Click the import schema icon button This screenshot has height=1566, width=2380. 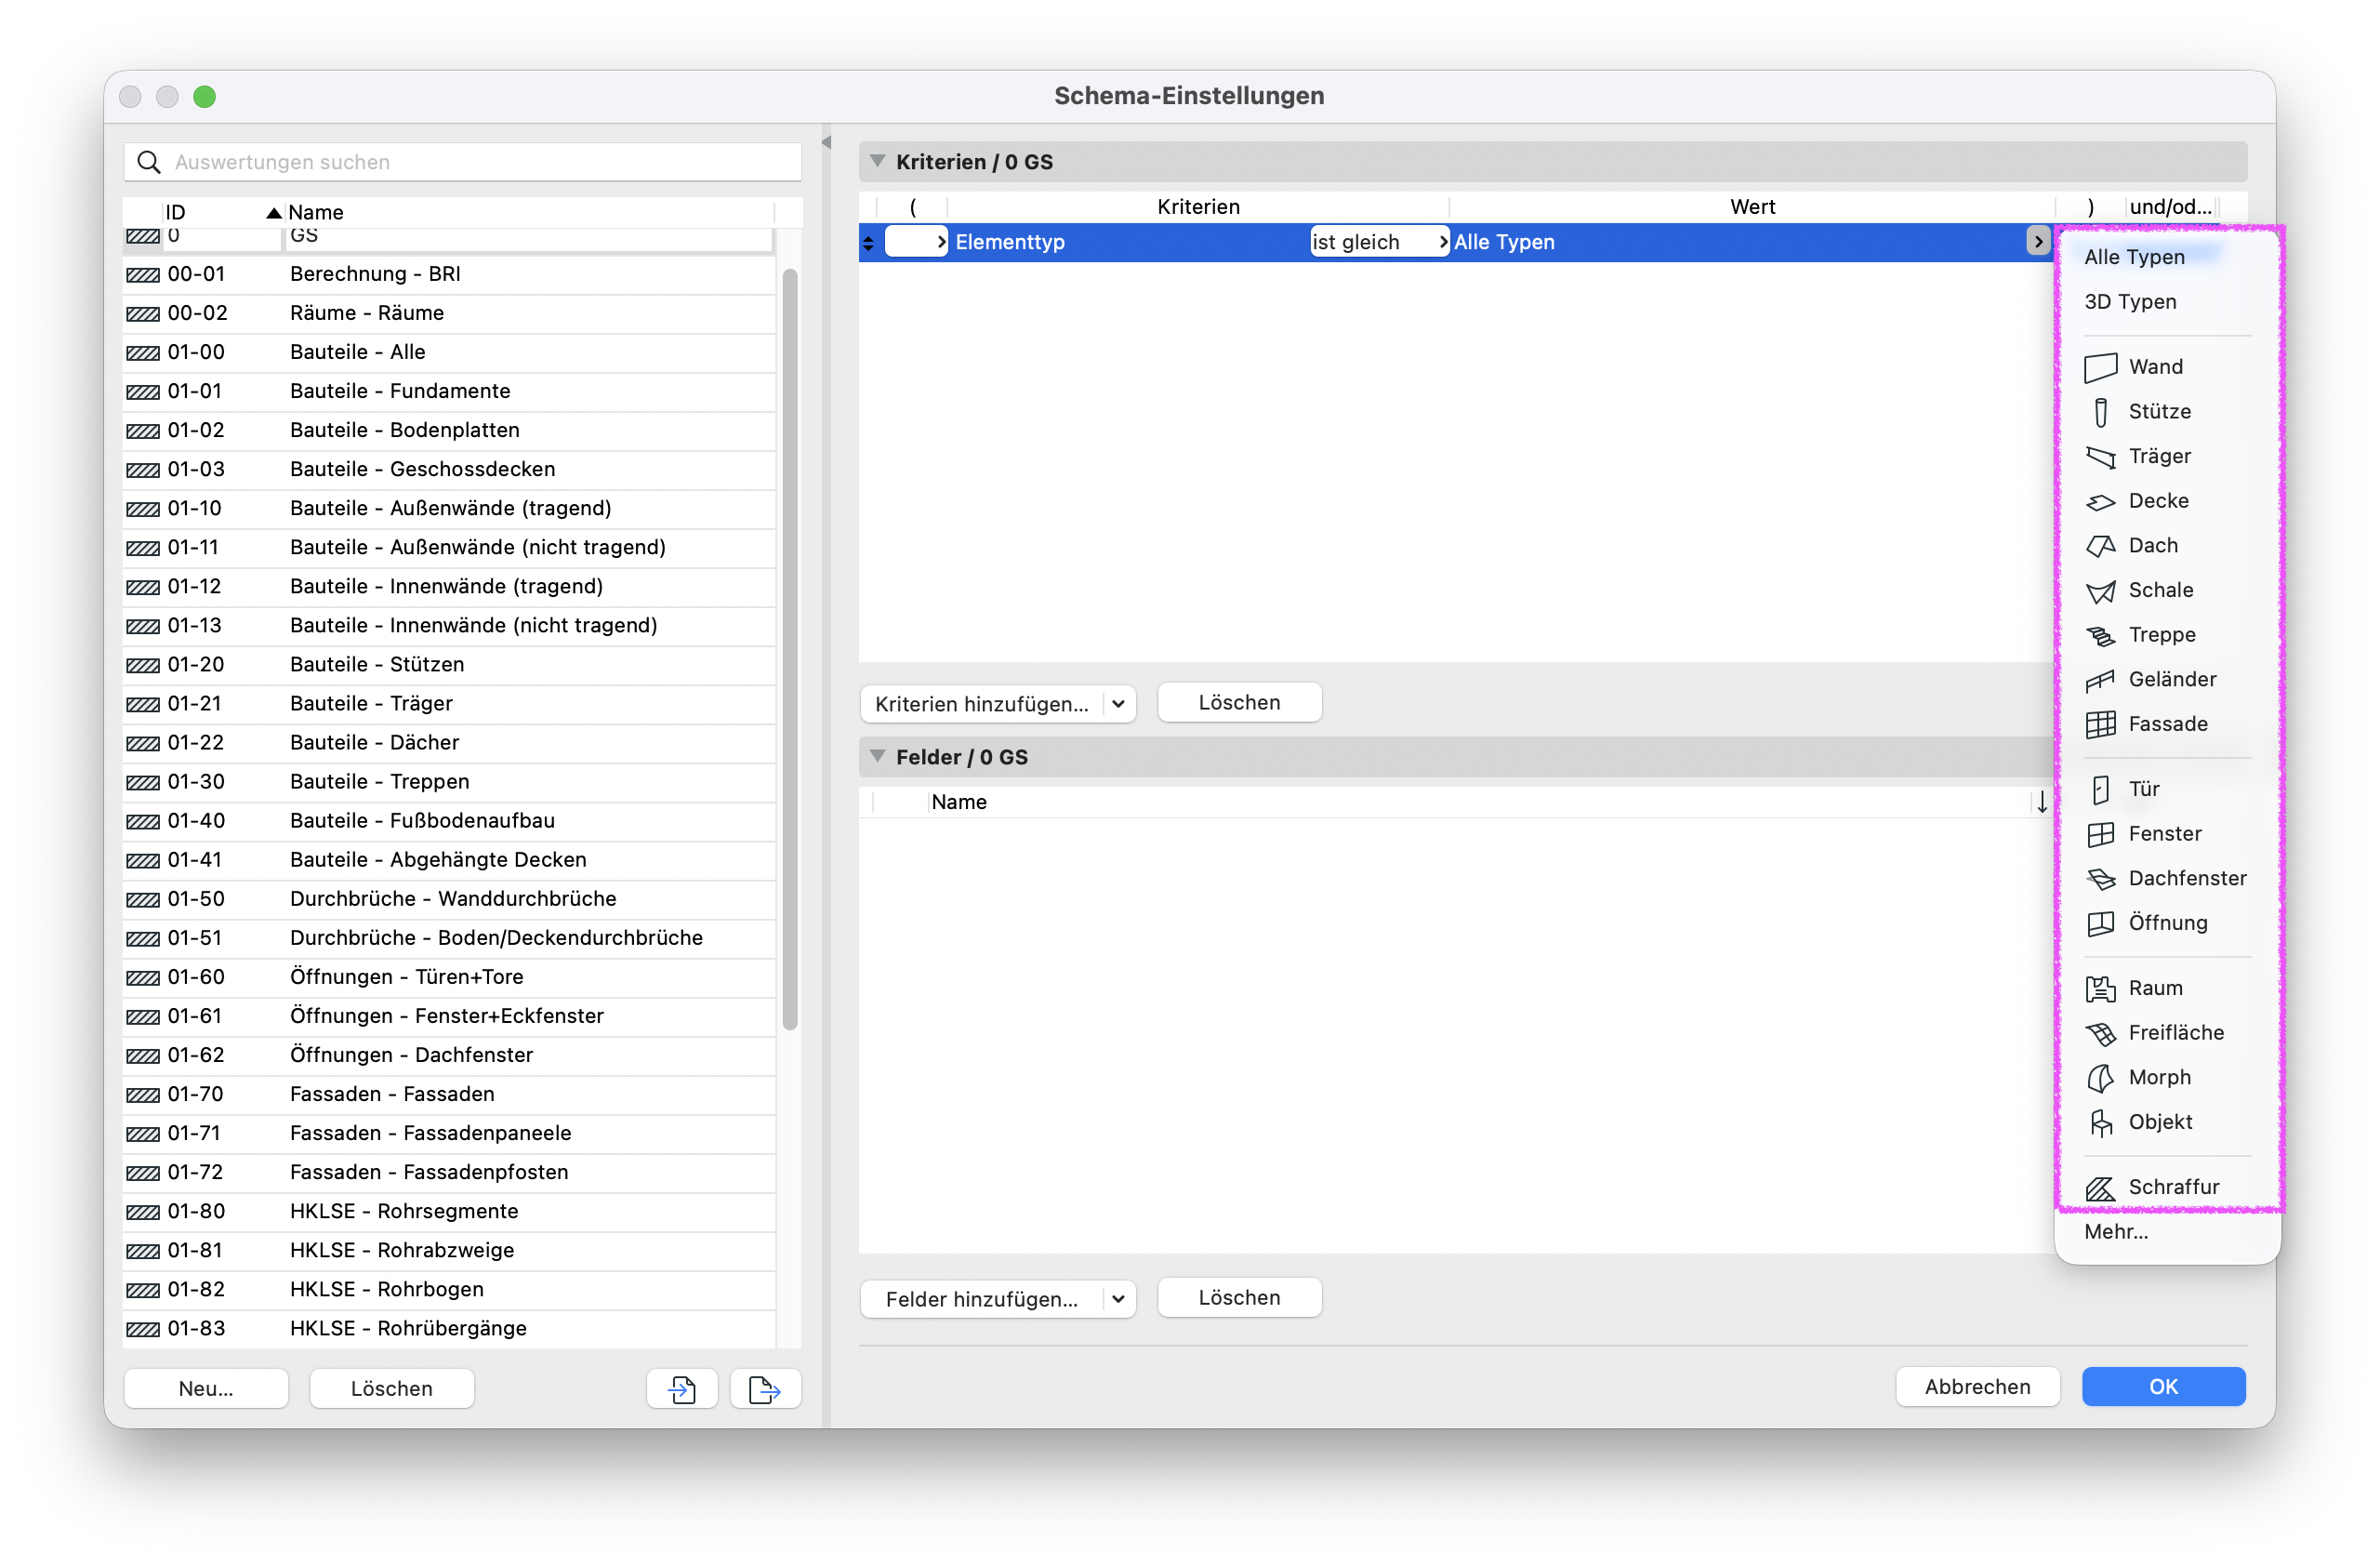click(x=682, y=1388)
